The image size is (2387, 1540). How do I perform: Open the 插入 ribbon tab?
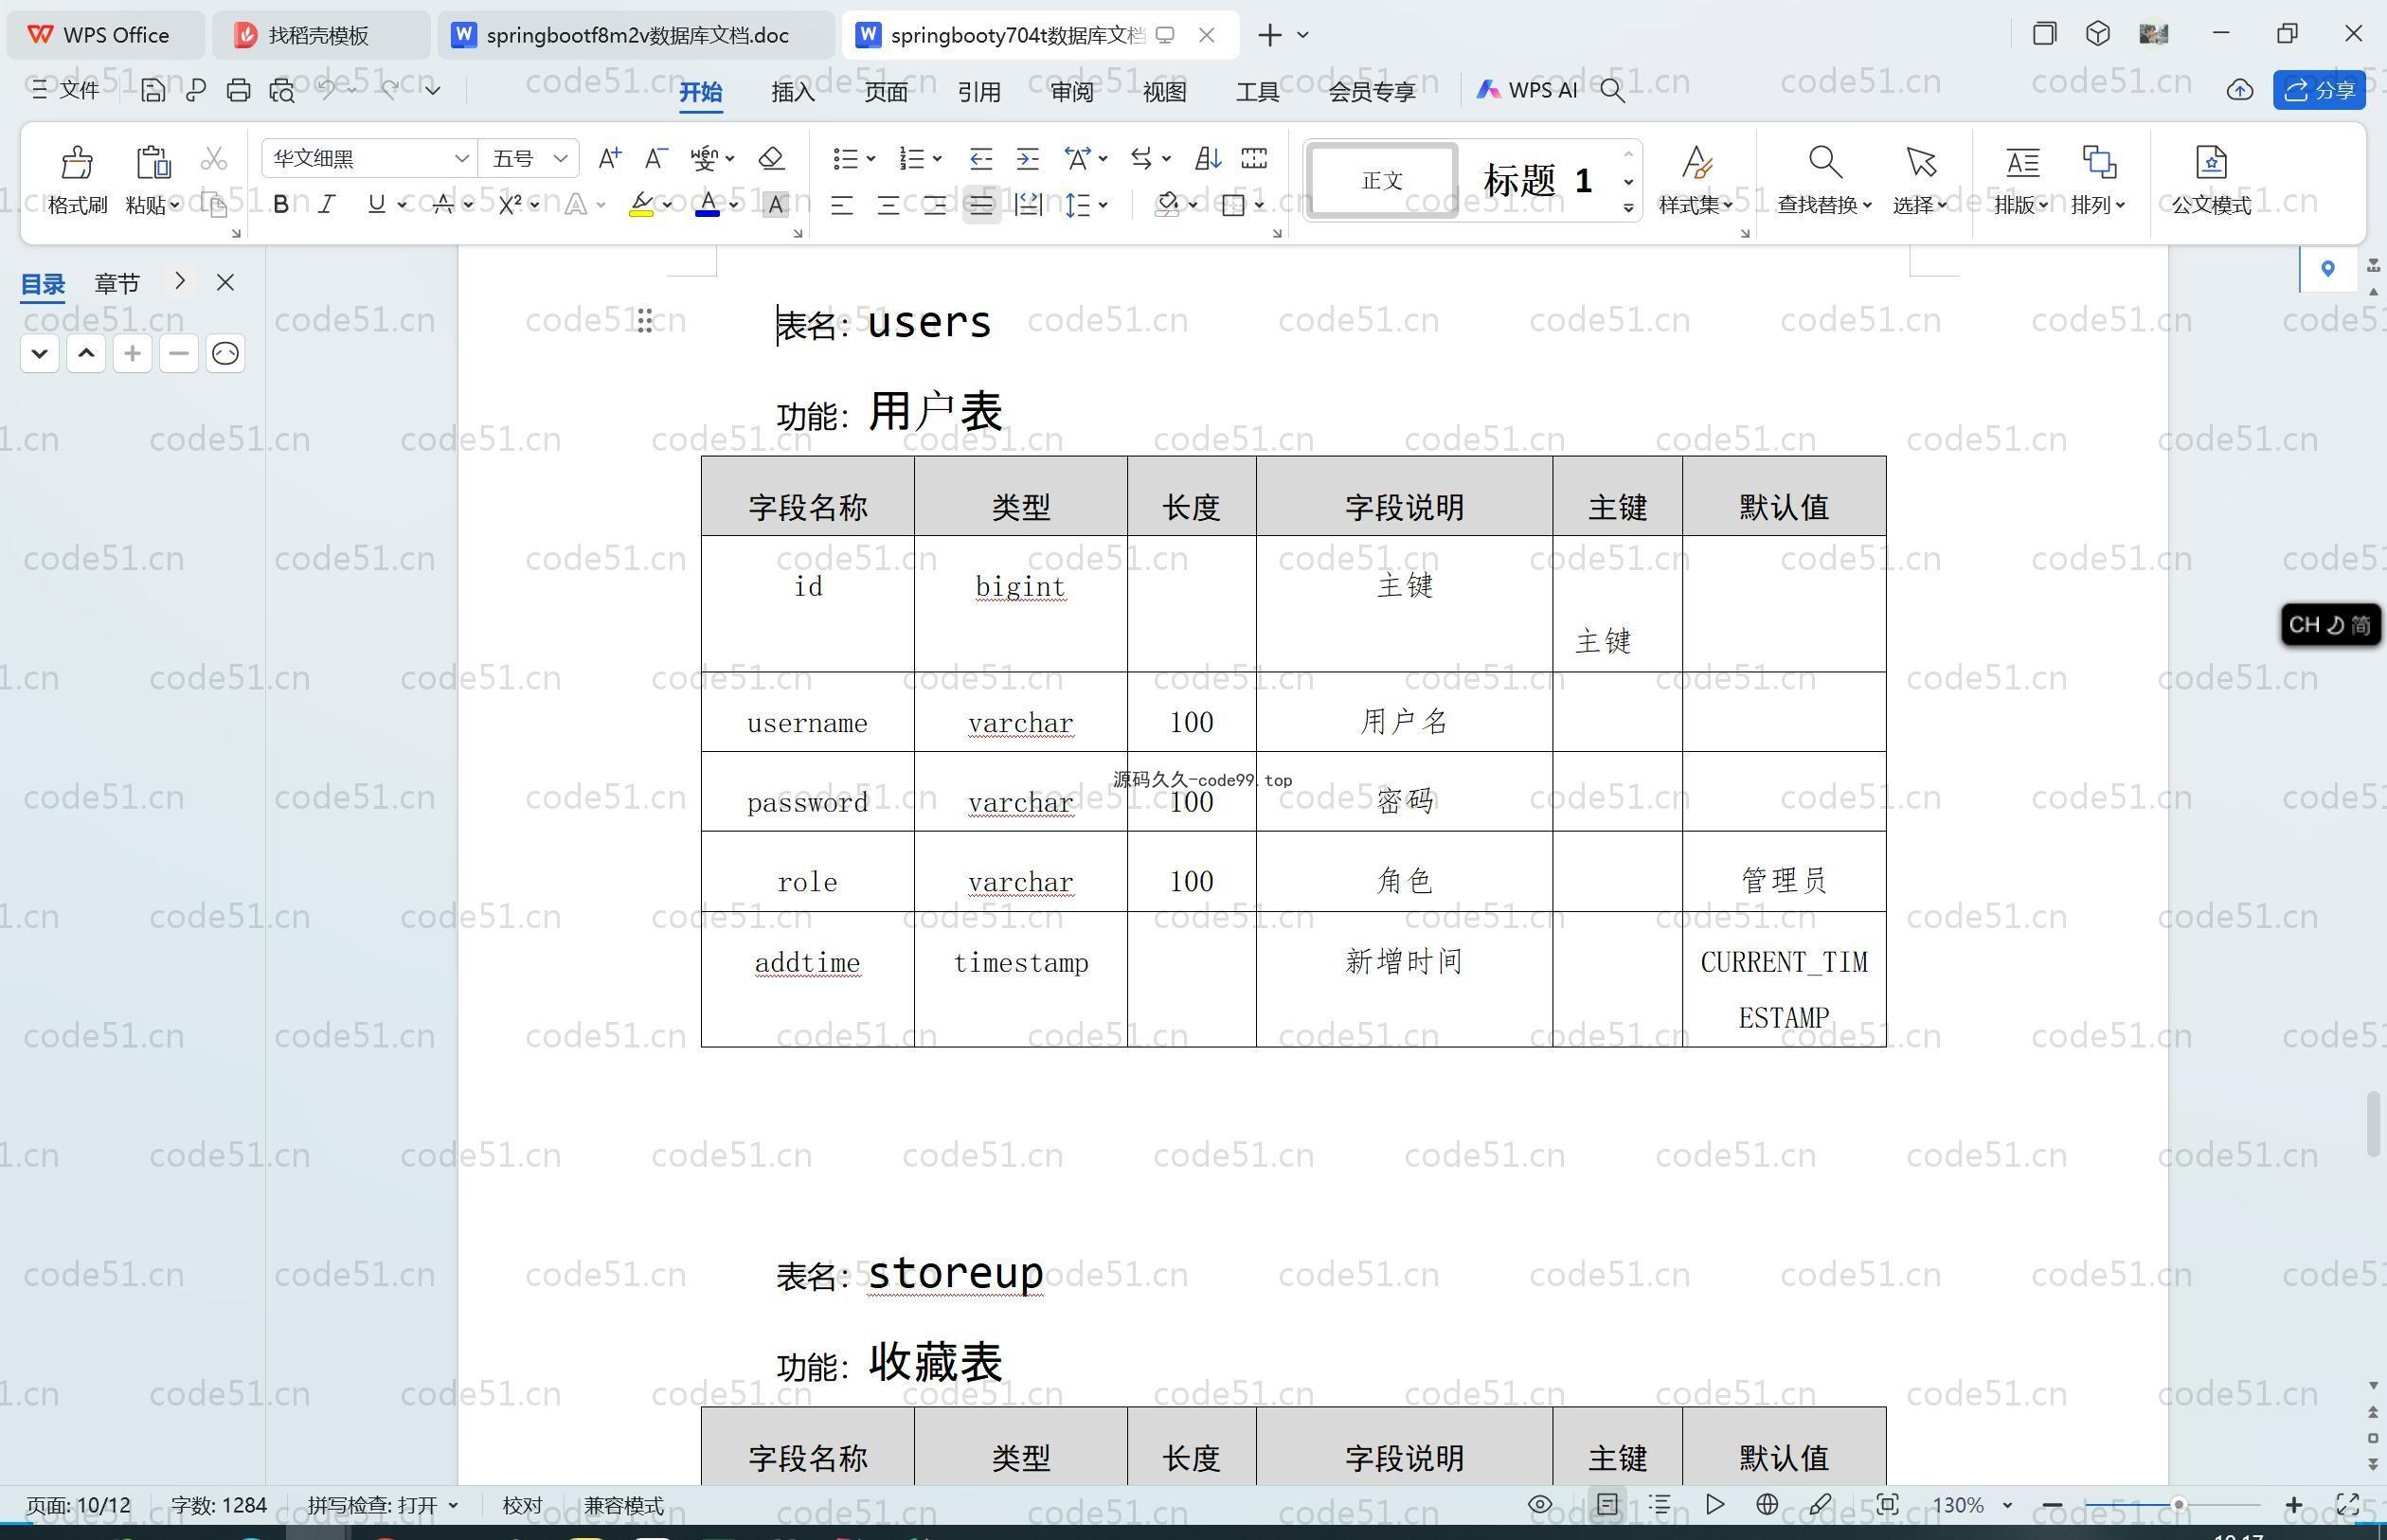pyautogui.click(x=793, y=92)
